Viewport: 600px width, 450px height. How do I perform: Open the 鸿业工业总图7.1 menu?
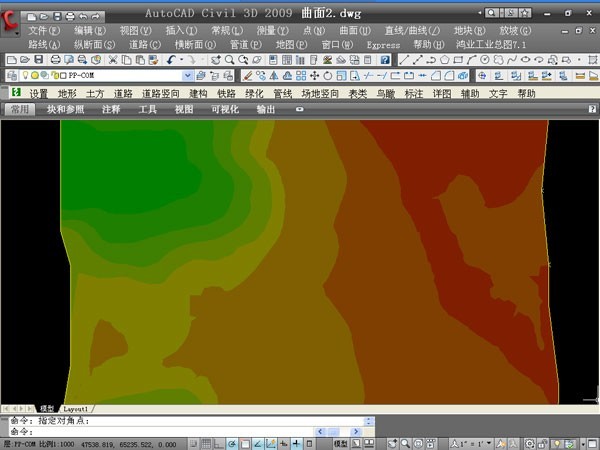(490, 45)
